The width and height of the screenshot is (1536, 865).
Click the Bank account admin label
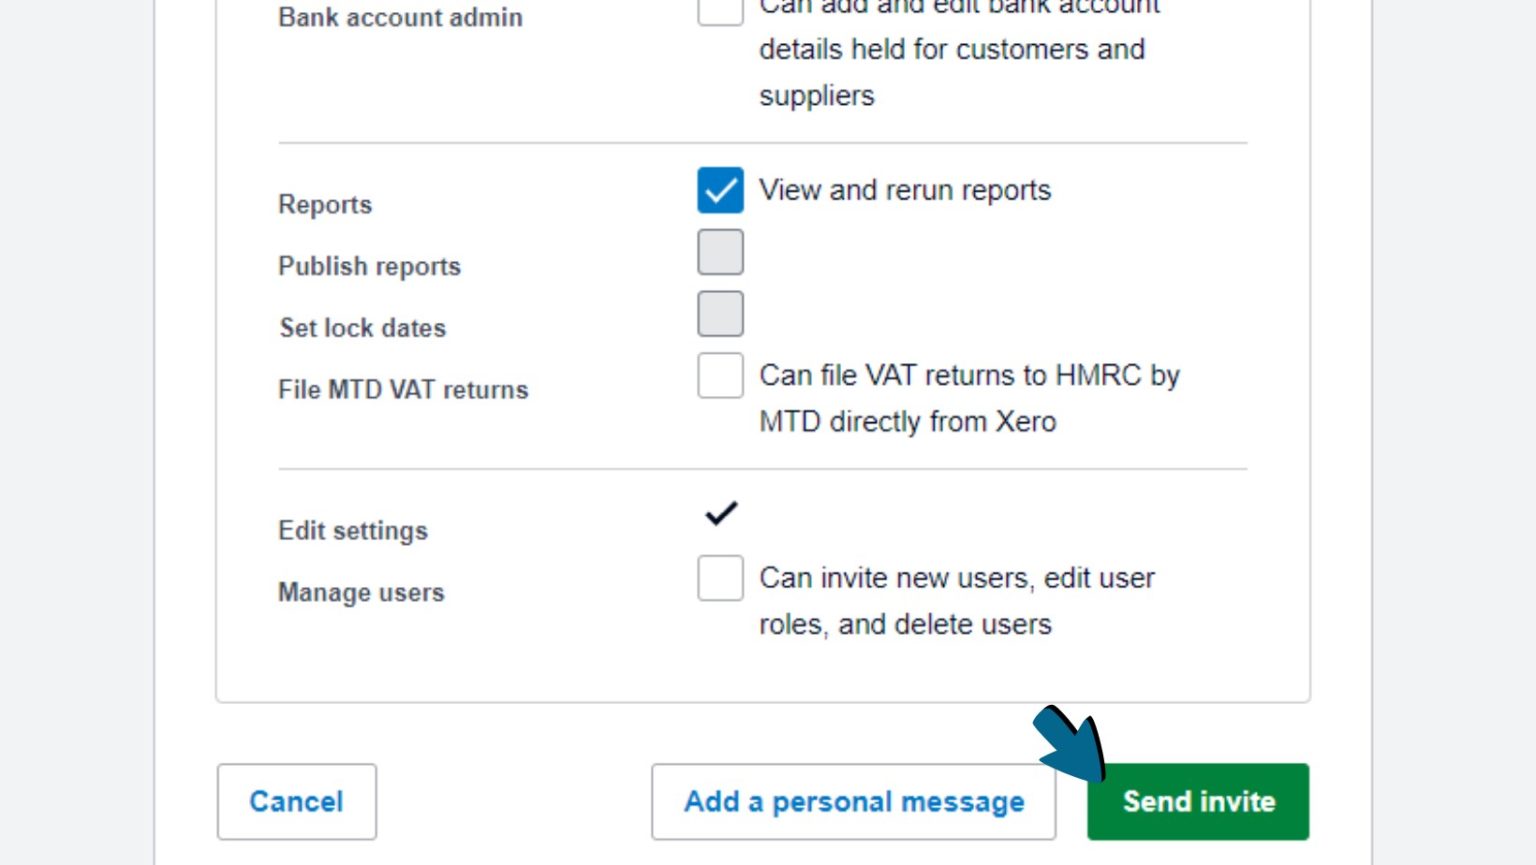(400, 17)
